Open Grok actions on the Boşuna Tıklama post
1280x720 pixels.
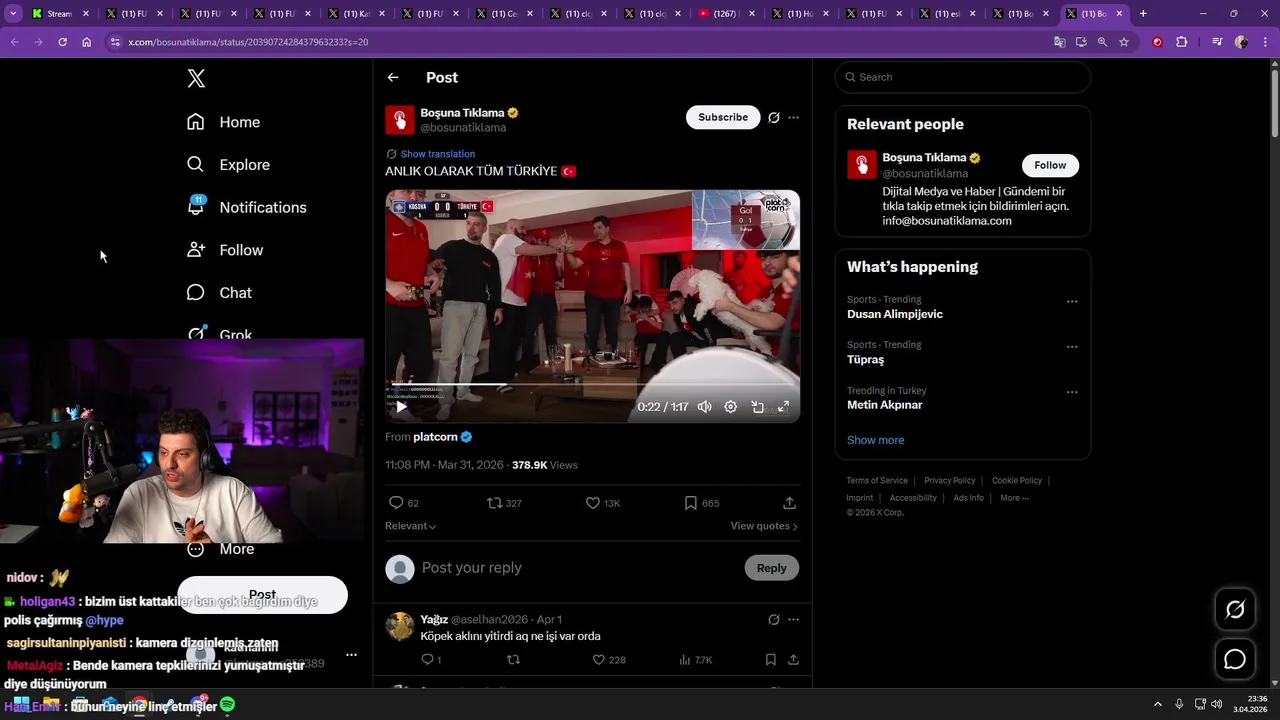(x=773, y=117)
